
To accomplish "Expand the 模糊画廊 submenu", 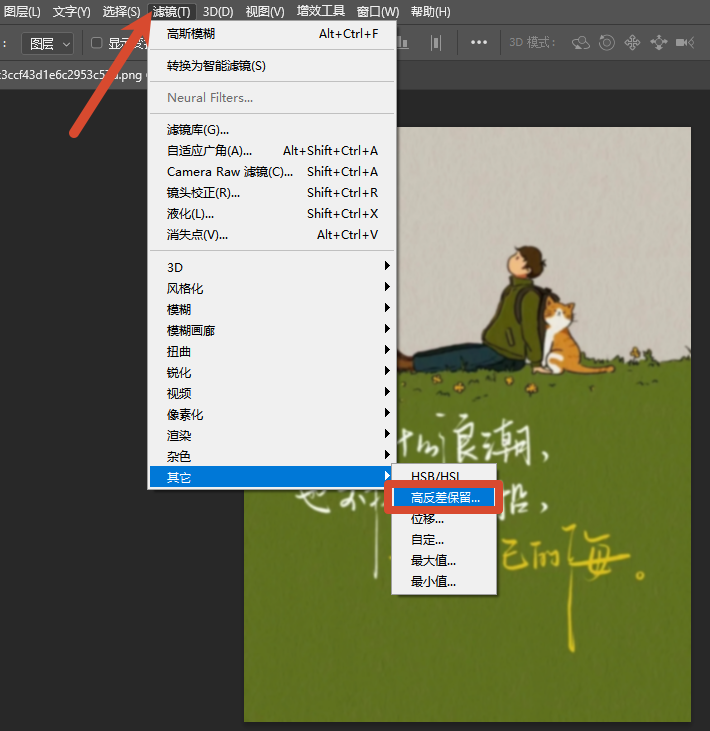I will [272, 330].
